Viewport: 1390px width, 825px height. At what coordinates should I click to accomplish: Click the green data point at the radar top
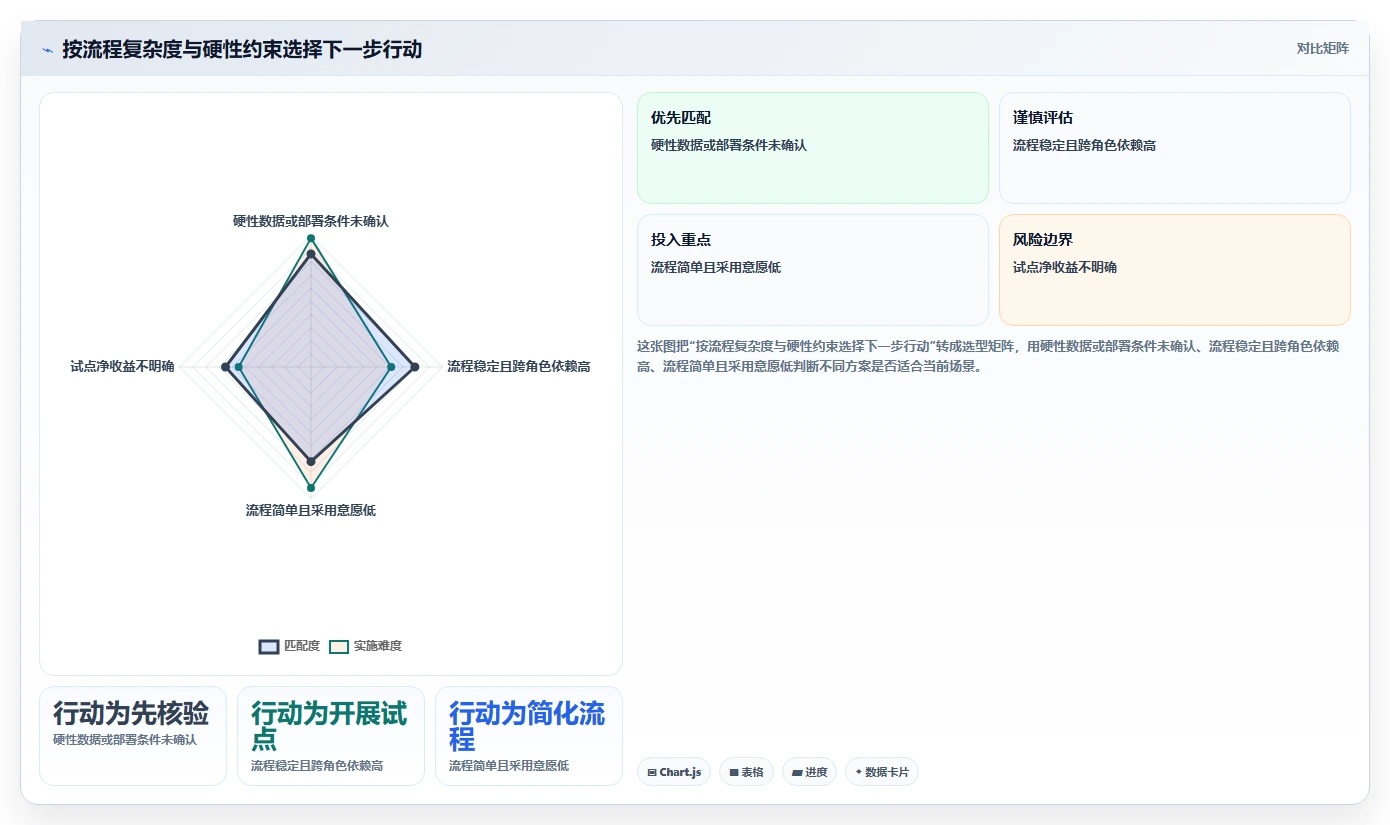click(311, 238)
